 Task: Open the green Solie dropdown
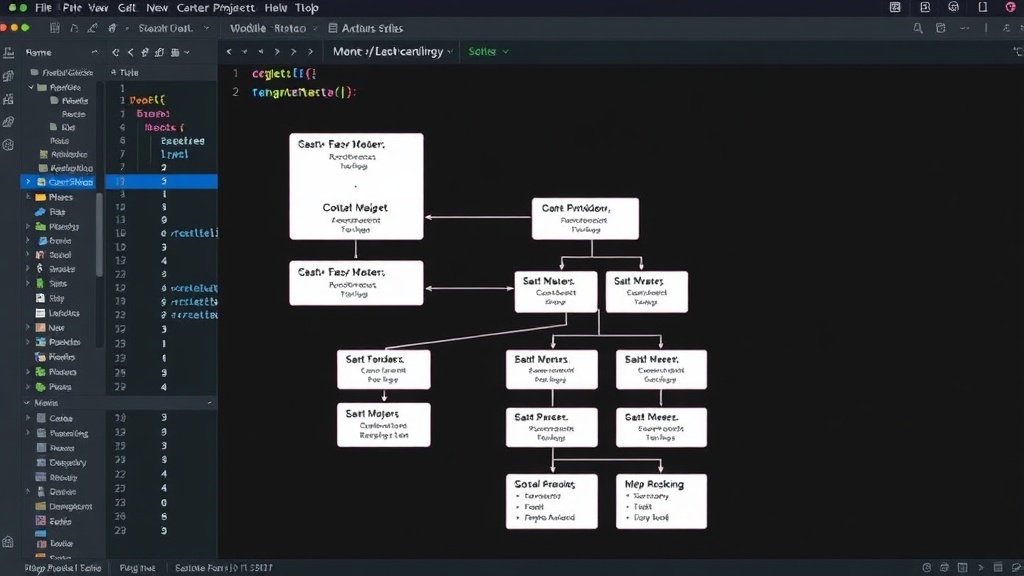click(x=488, y=52)
